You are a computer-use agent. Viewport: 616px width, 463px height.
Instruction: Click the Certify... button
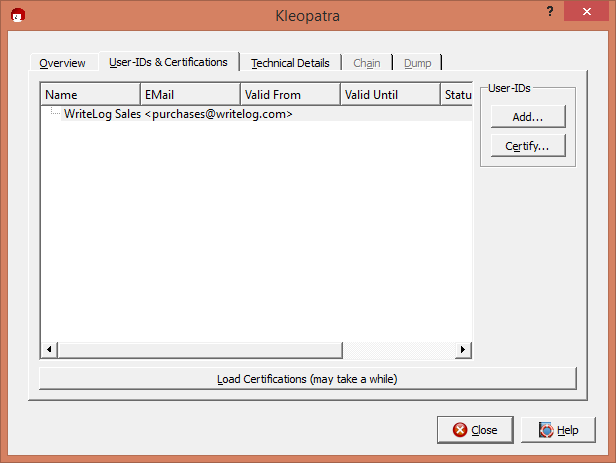pos(528,146)
